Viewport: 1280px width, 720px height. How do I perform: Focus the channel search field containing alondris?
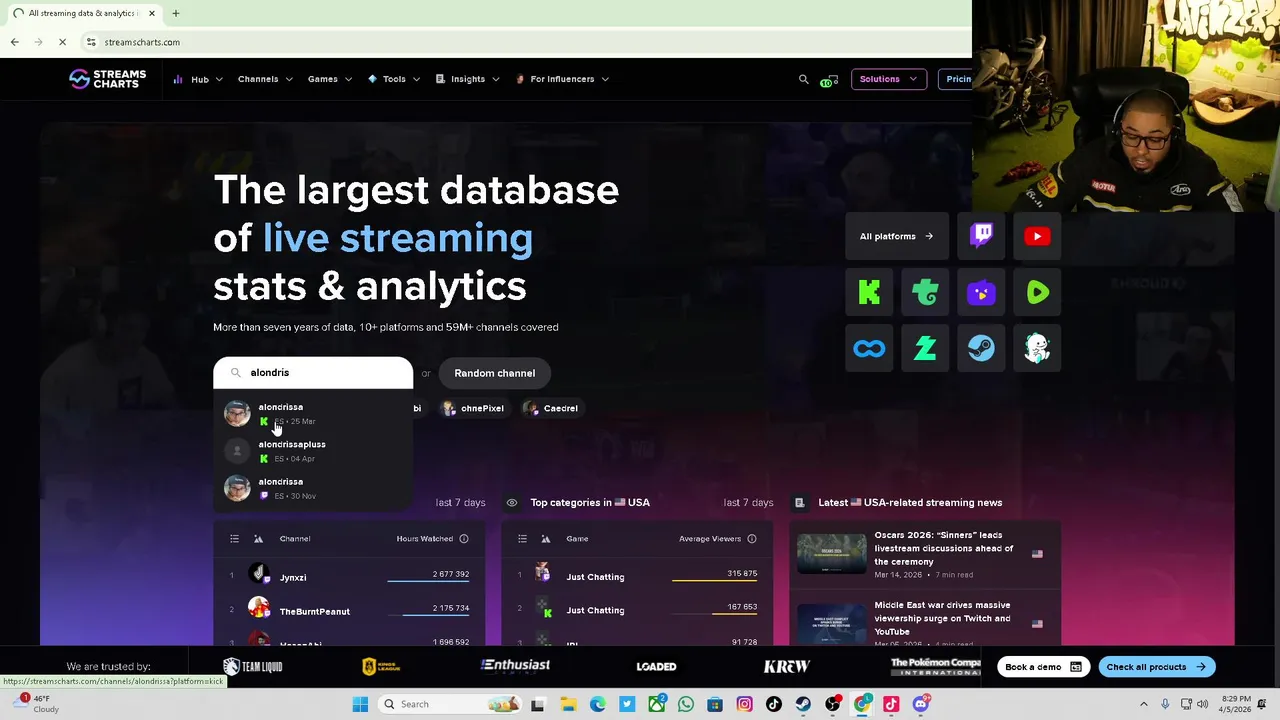[x=313, y=372]
